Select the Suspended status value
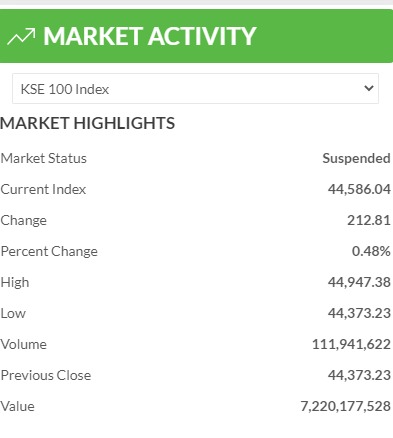This screenshot has height=438, width=393. [356, 158]
